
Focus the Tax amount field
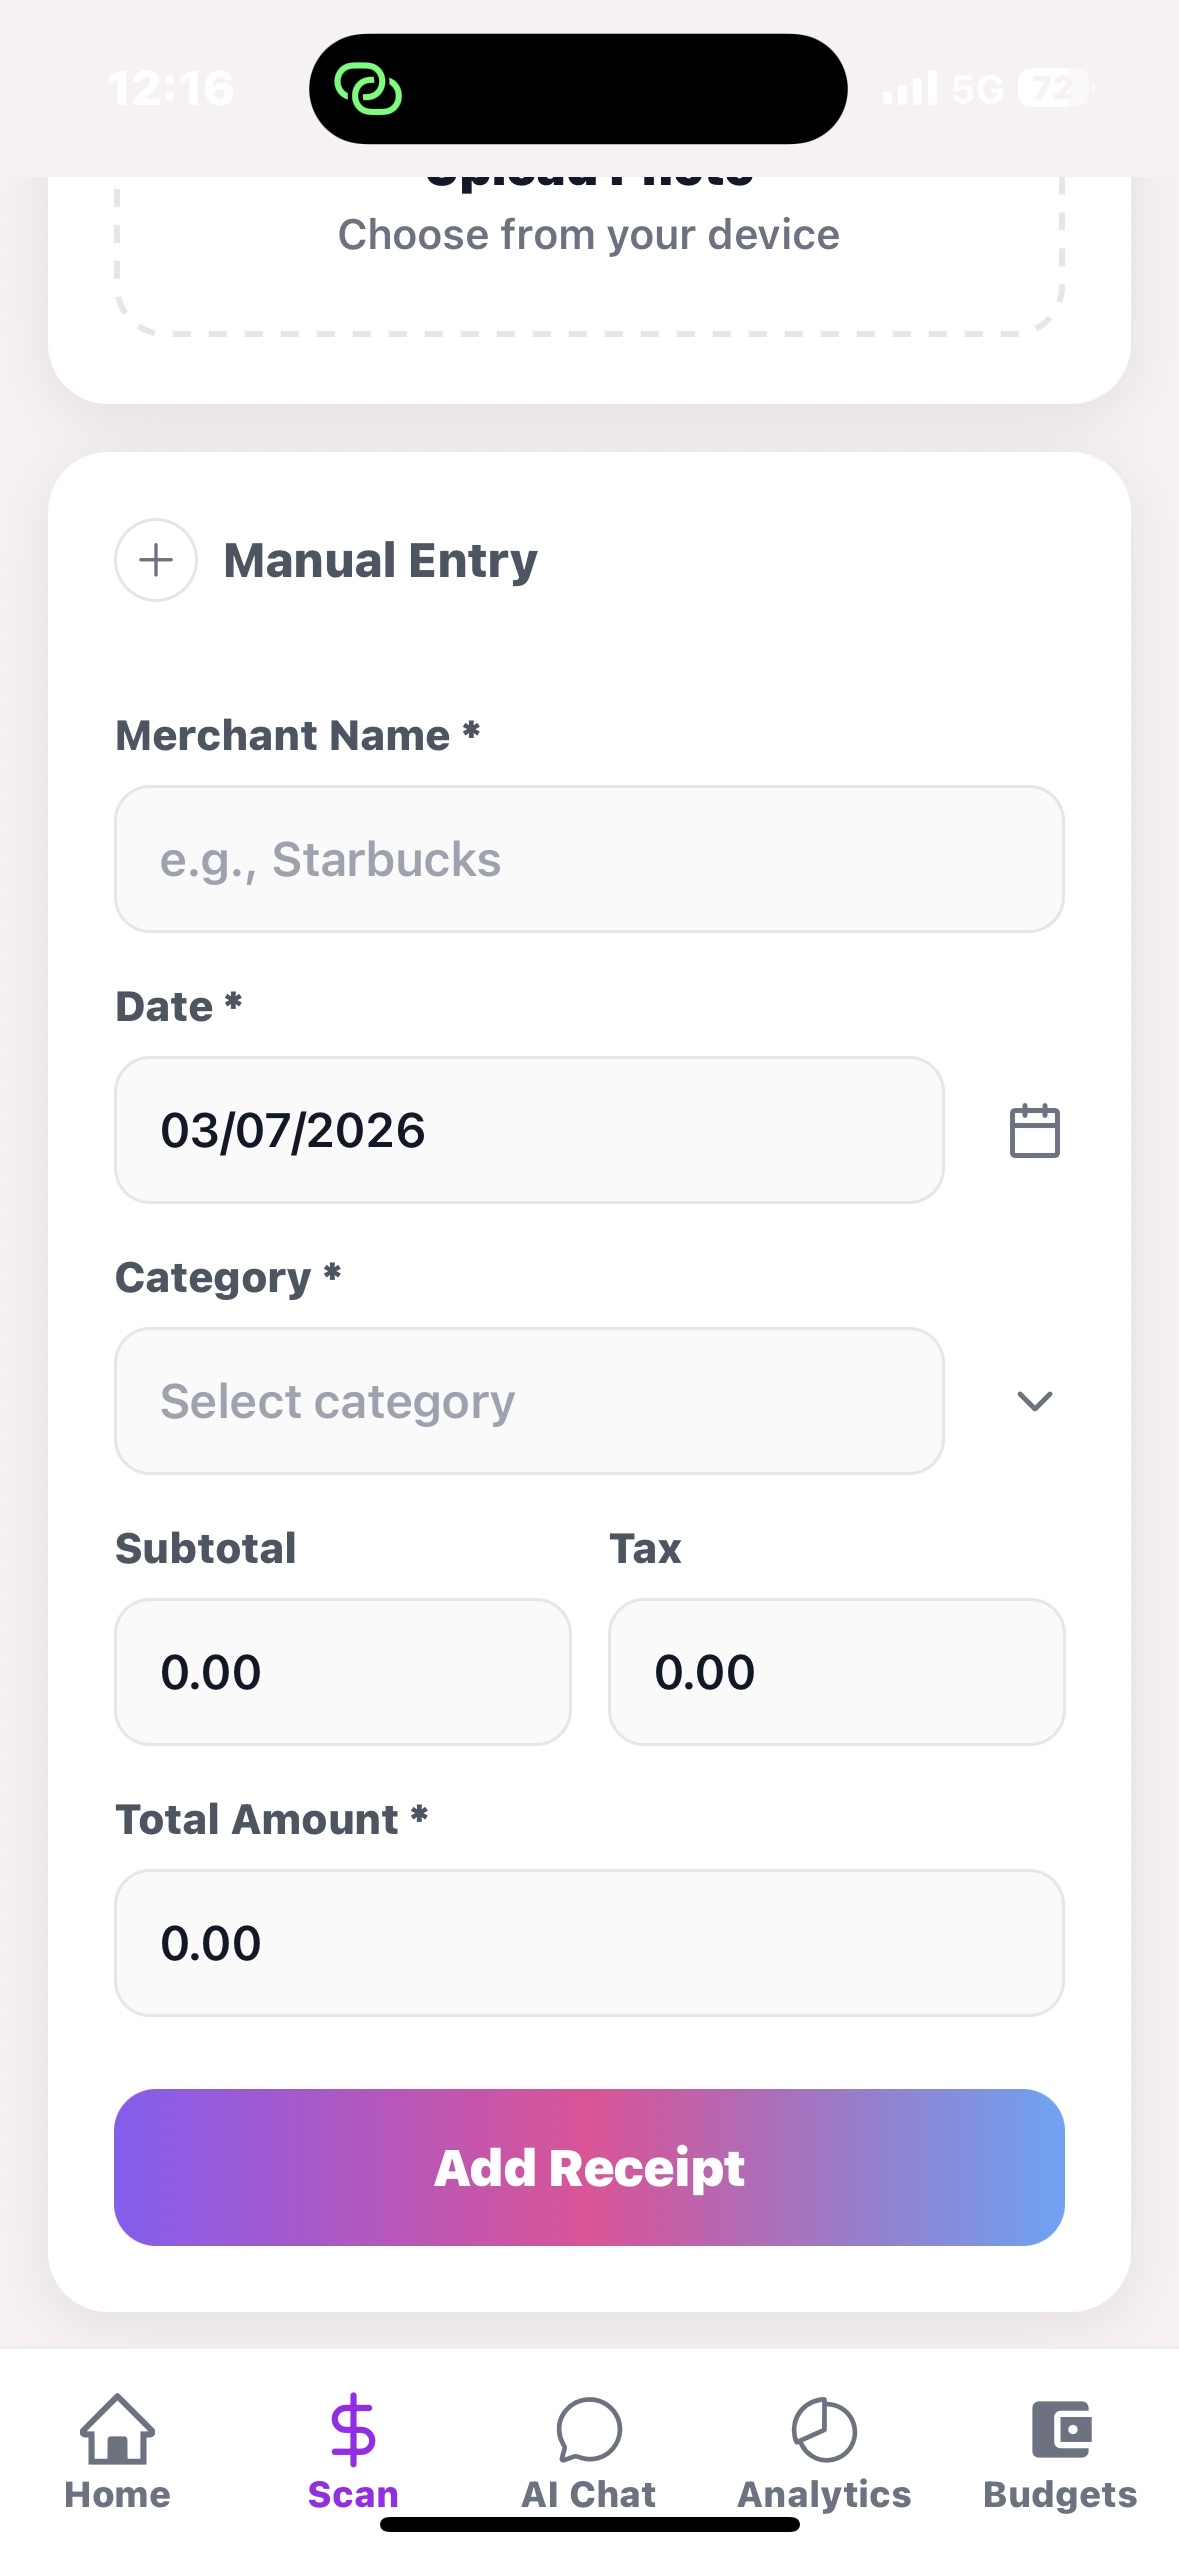click(x=836, y=1672)
